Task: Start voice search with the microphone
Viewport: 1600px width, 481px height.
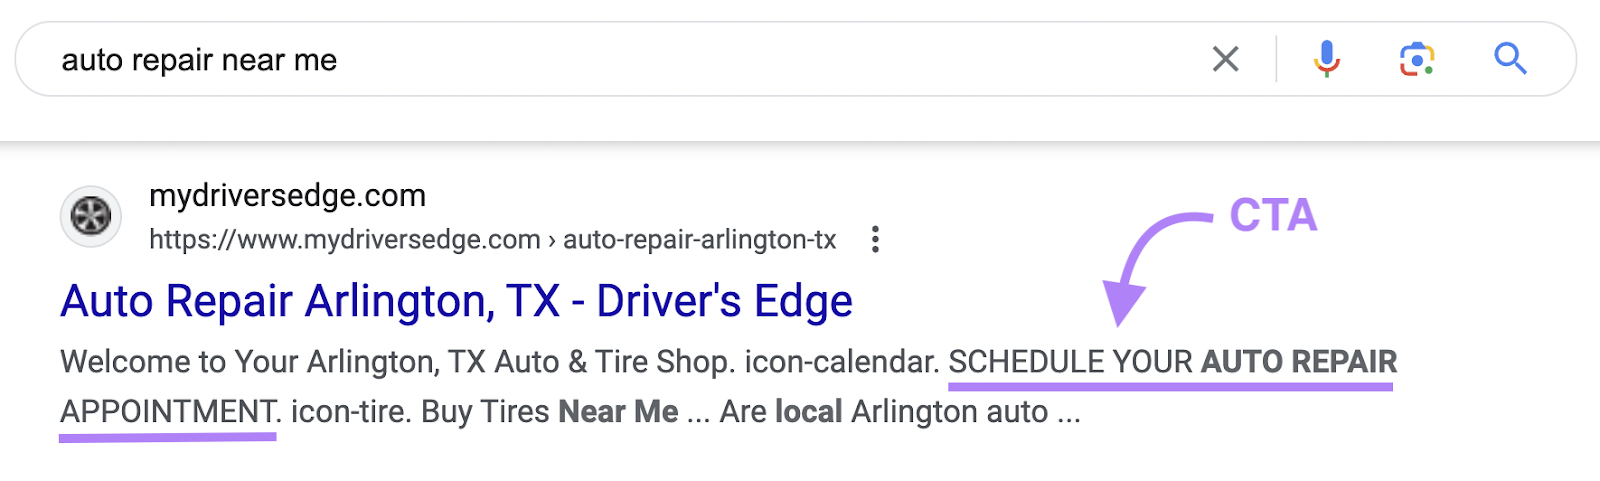Action: pos(1326,60)
